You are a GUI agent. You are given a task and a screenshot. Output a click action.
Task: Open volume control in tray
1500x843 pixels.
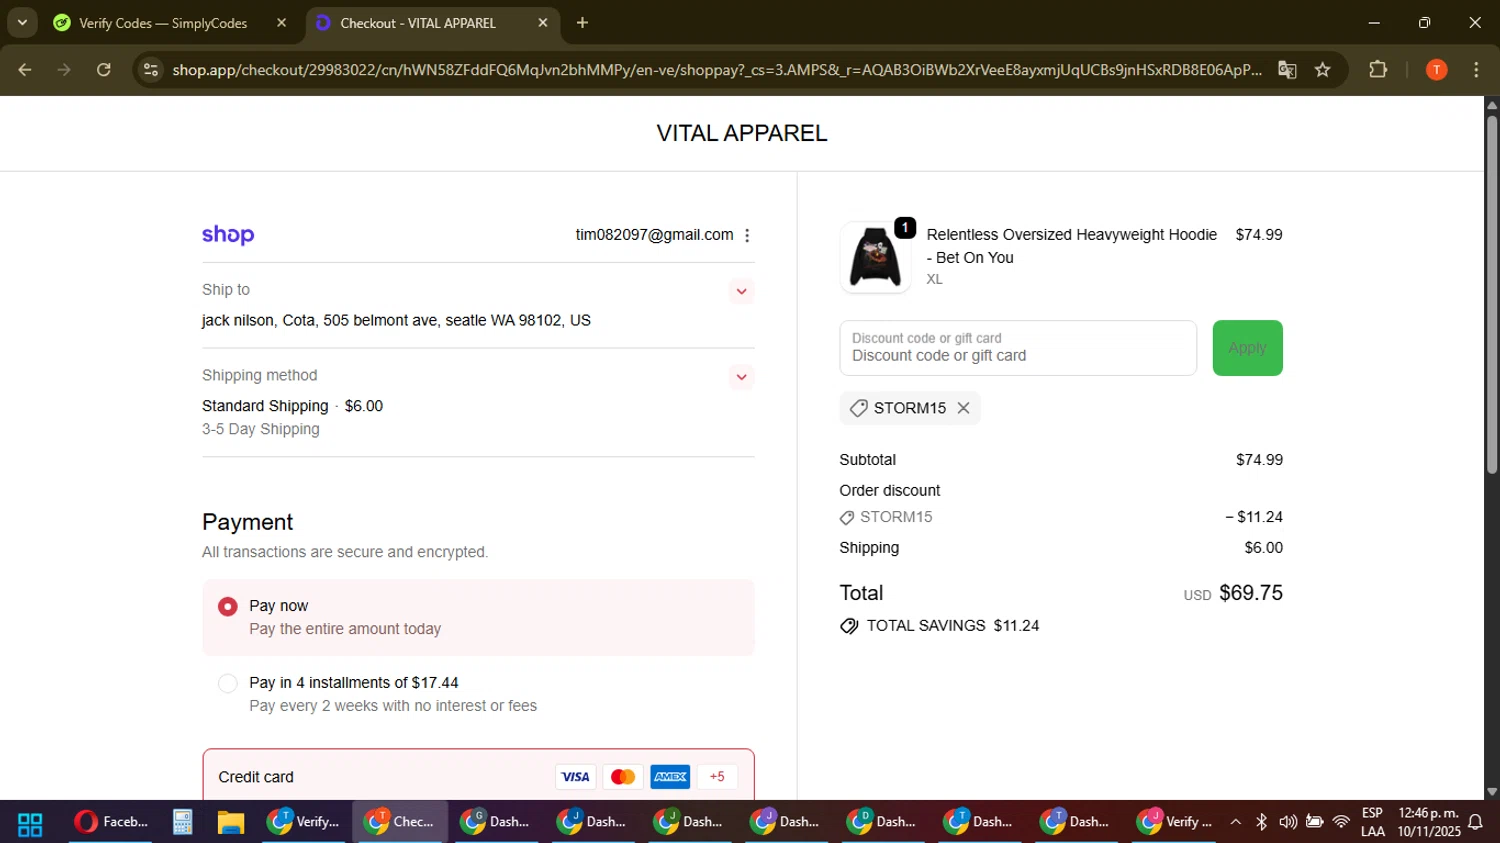(x=1288, y=822)
